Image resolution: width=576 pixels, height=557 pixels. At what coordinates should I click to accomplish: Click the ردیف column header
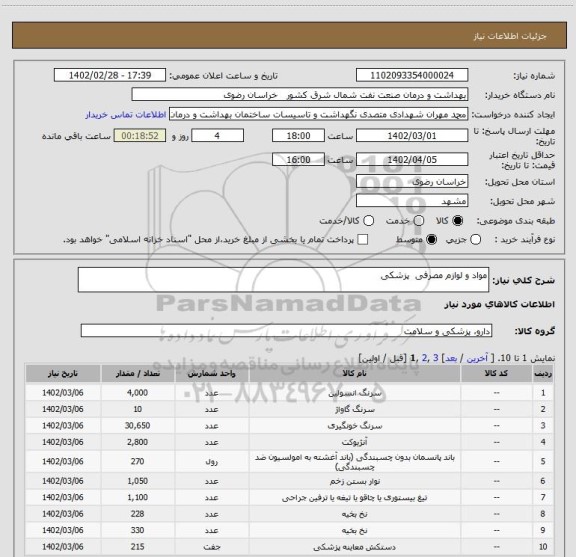click(543, 373)
